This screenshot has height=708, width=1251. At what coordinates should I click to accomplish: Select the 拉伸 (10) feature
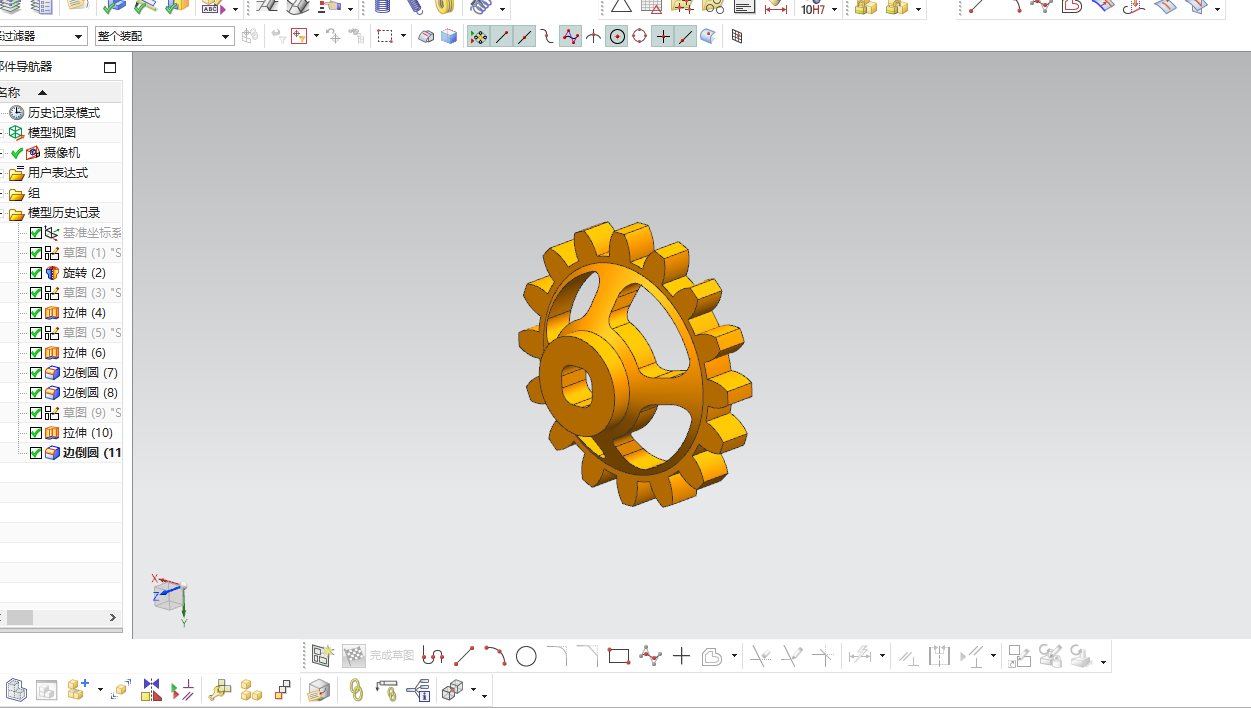(88, 433)
